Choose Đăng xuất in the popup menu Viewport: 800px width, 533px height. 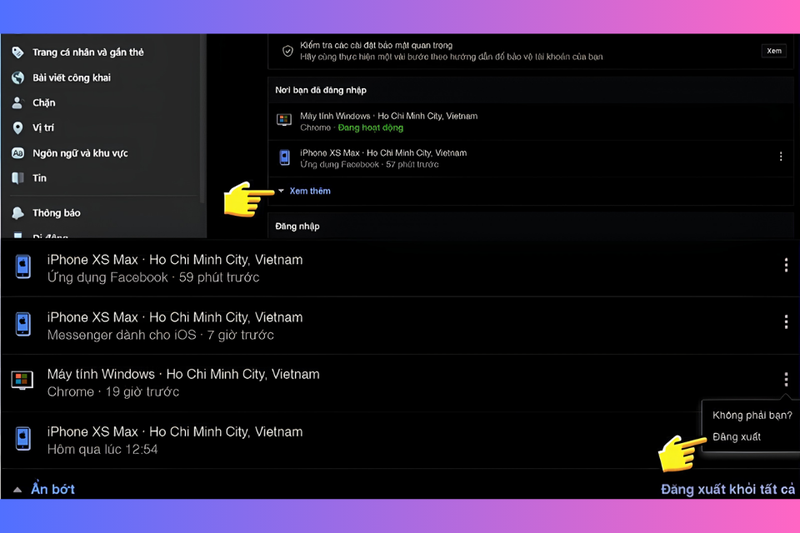pyautogui.click(x=736, y=437)
